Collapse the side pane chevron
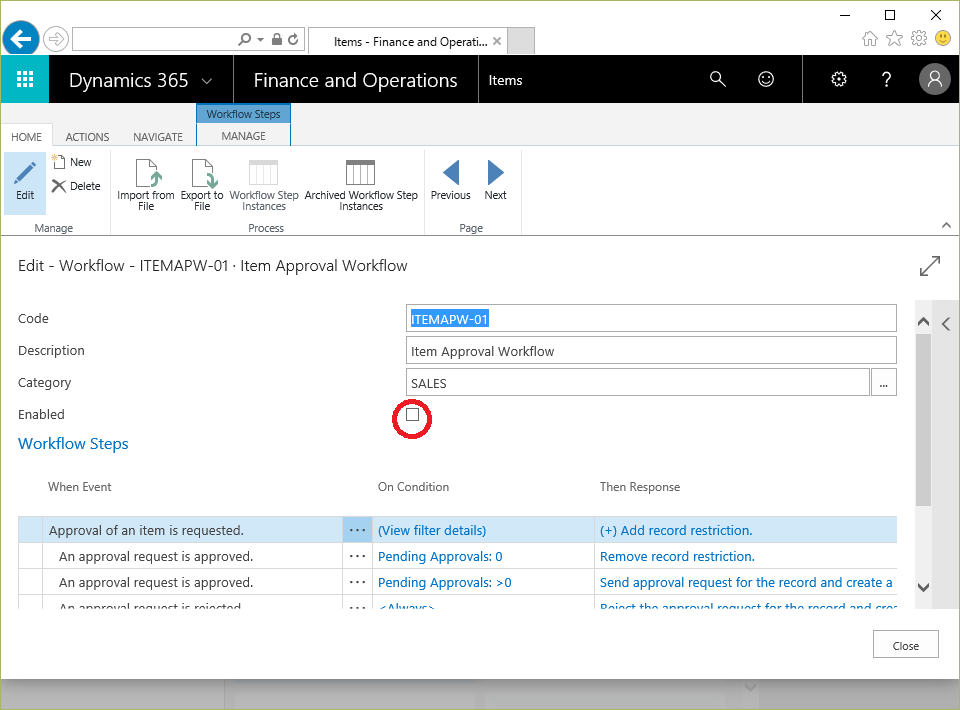960x710 pixels. point(947,324)
